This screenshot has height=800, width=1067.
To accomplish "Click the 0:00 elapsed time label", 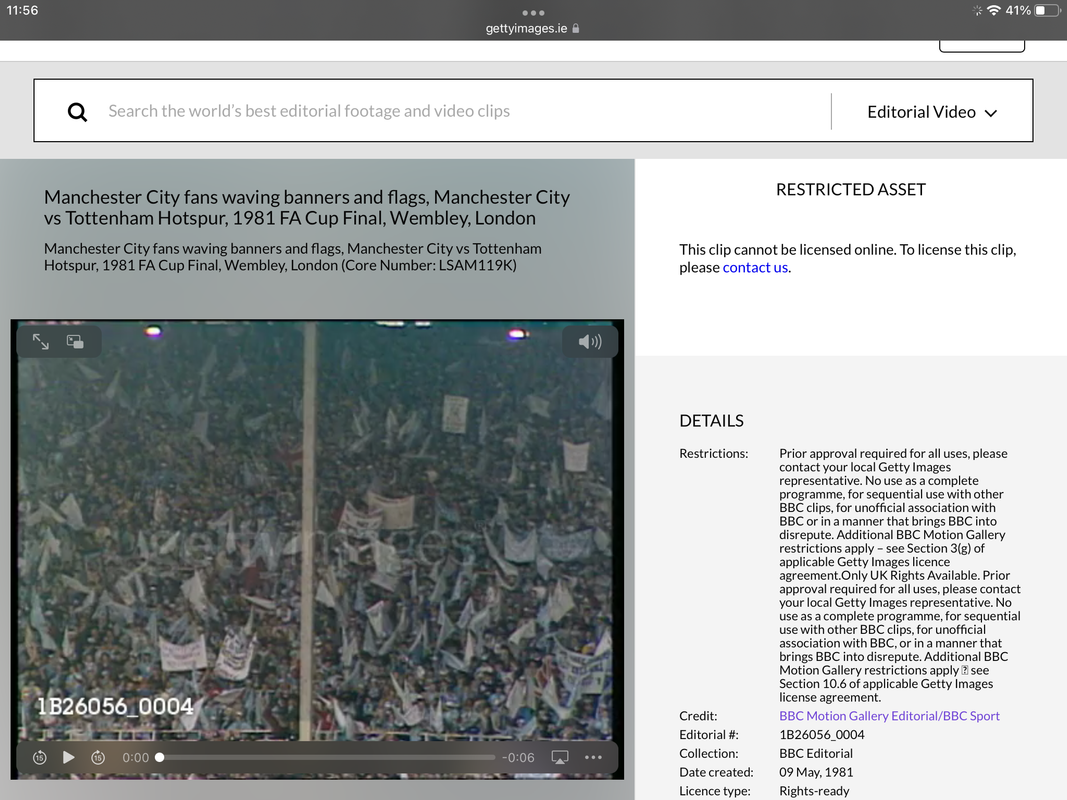I will click(x=135, y=757).
